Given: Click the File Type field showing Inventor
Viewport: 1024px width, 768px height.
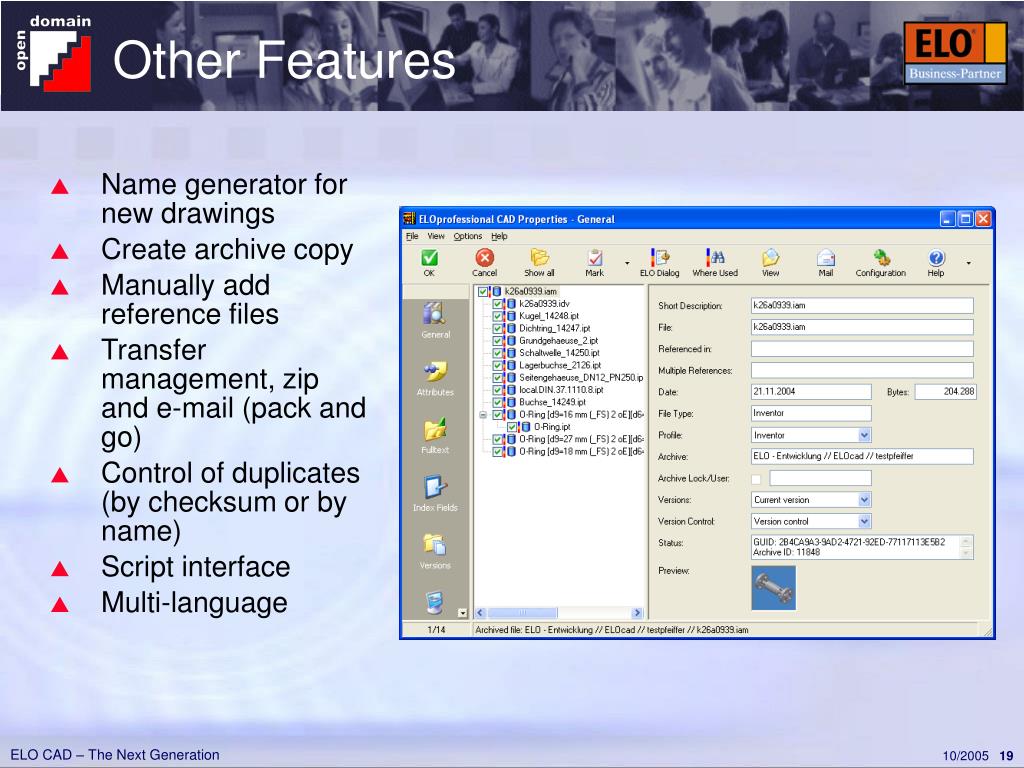Looking at the screenshot, I should [811, 413].
